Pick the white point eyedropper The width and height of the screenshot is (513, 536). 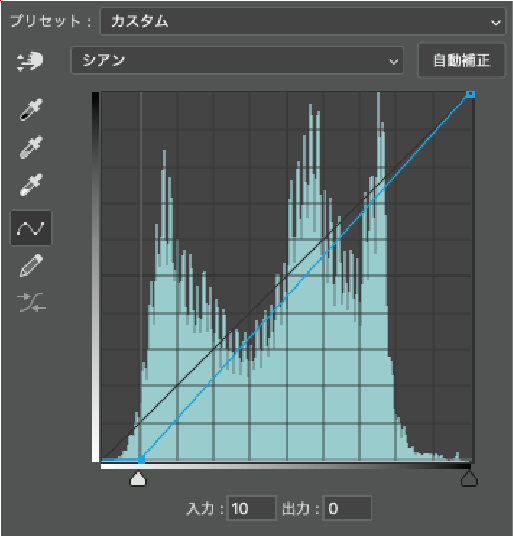pyautogui.click(x=31, y=185)
